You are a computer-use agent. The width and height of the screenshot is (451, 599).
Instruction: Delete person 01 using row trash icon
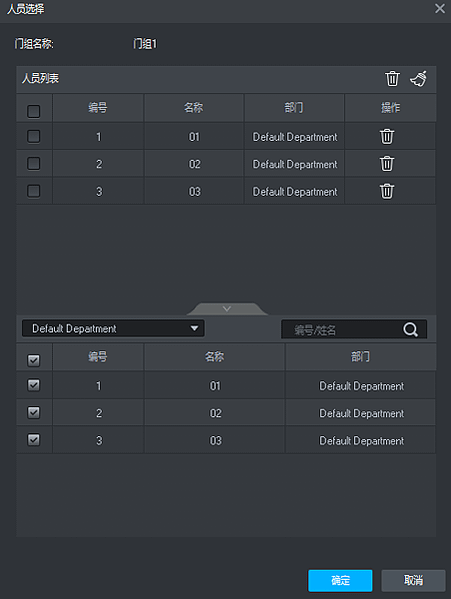(387, 137)
